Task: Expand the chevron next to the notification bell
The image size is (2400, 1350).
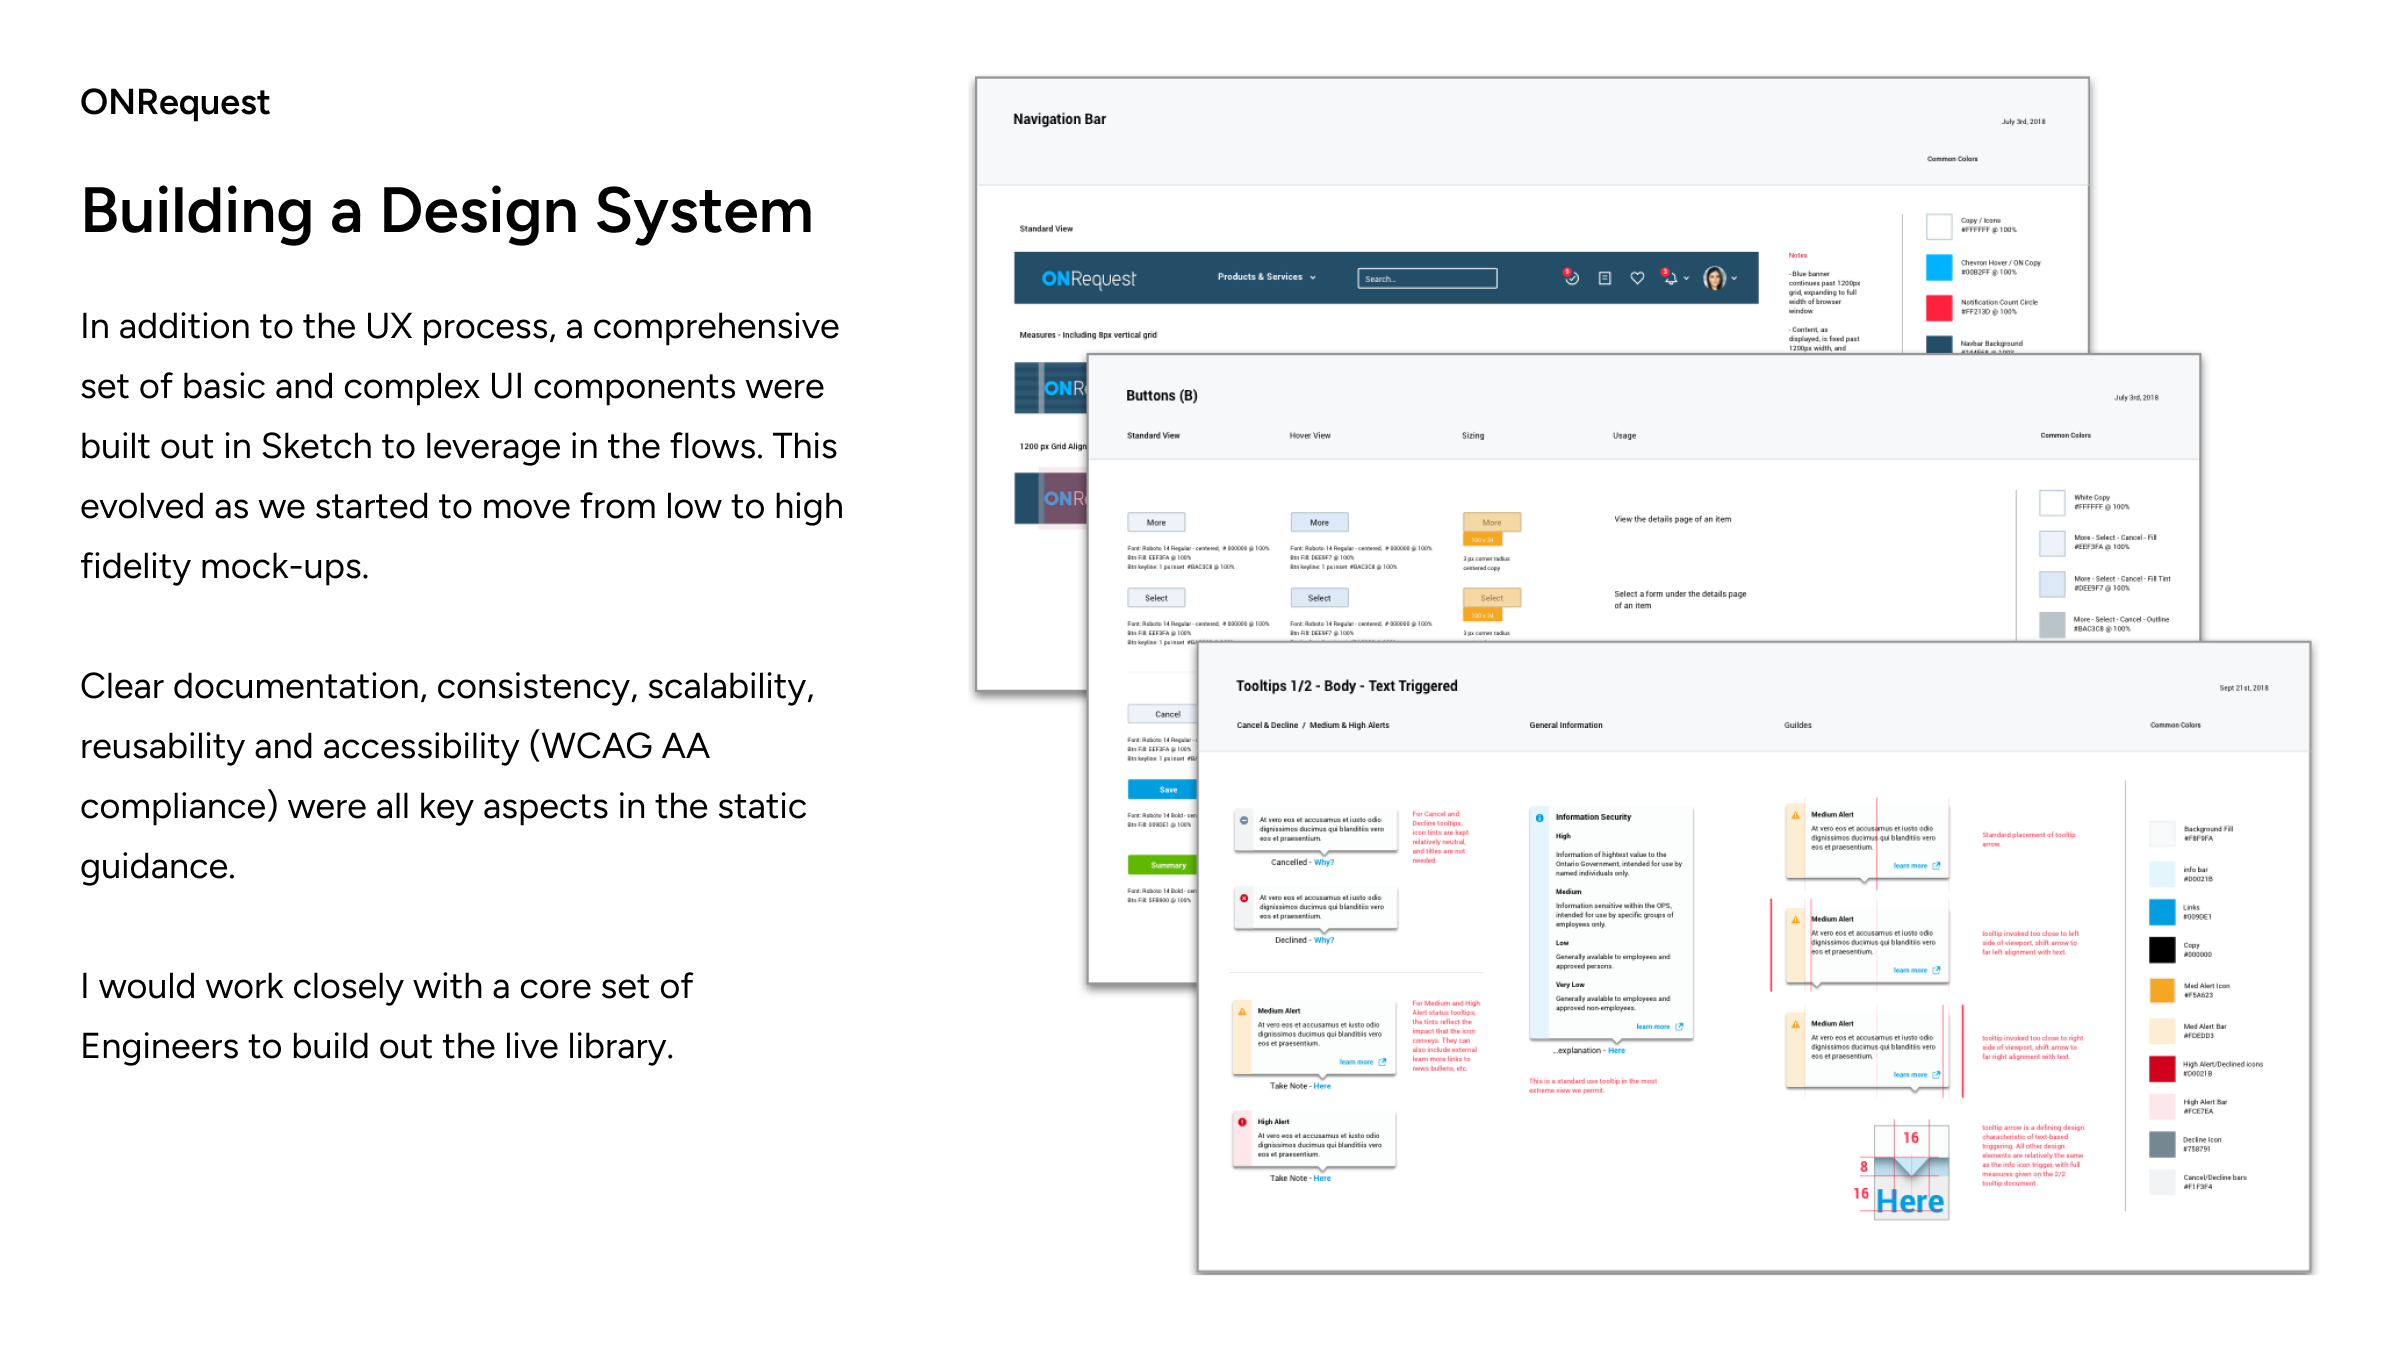Action: click(1687, 279)
